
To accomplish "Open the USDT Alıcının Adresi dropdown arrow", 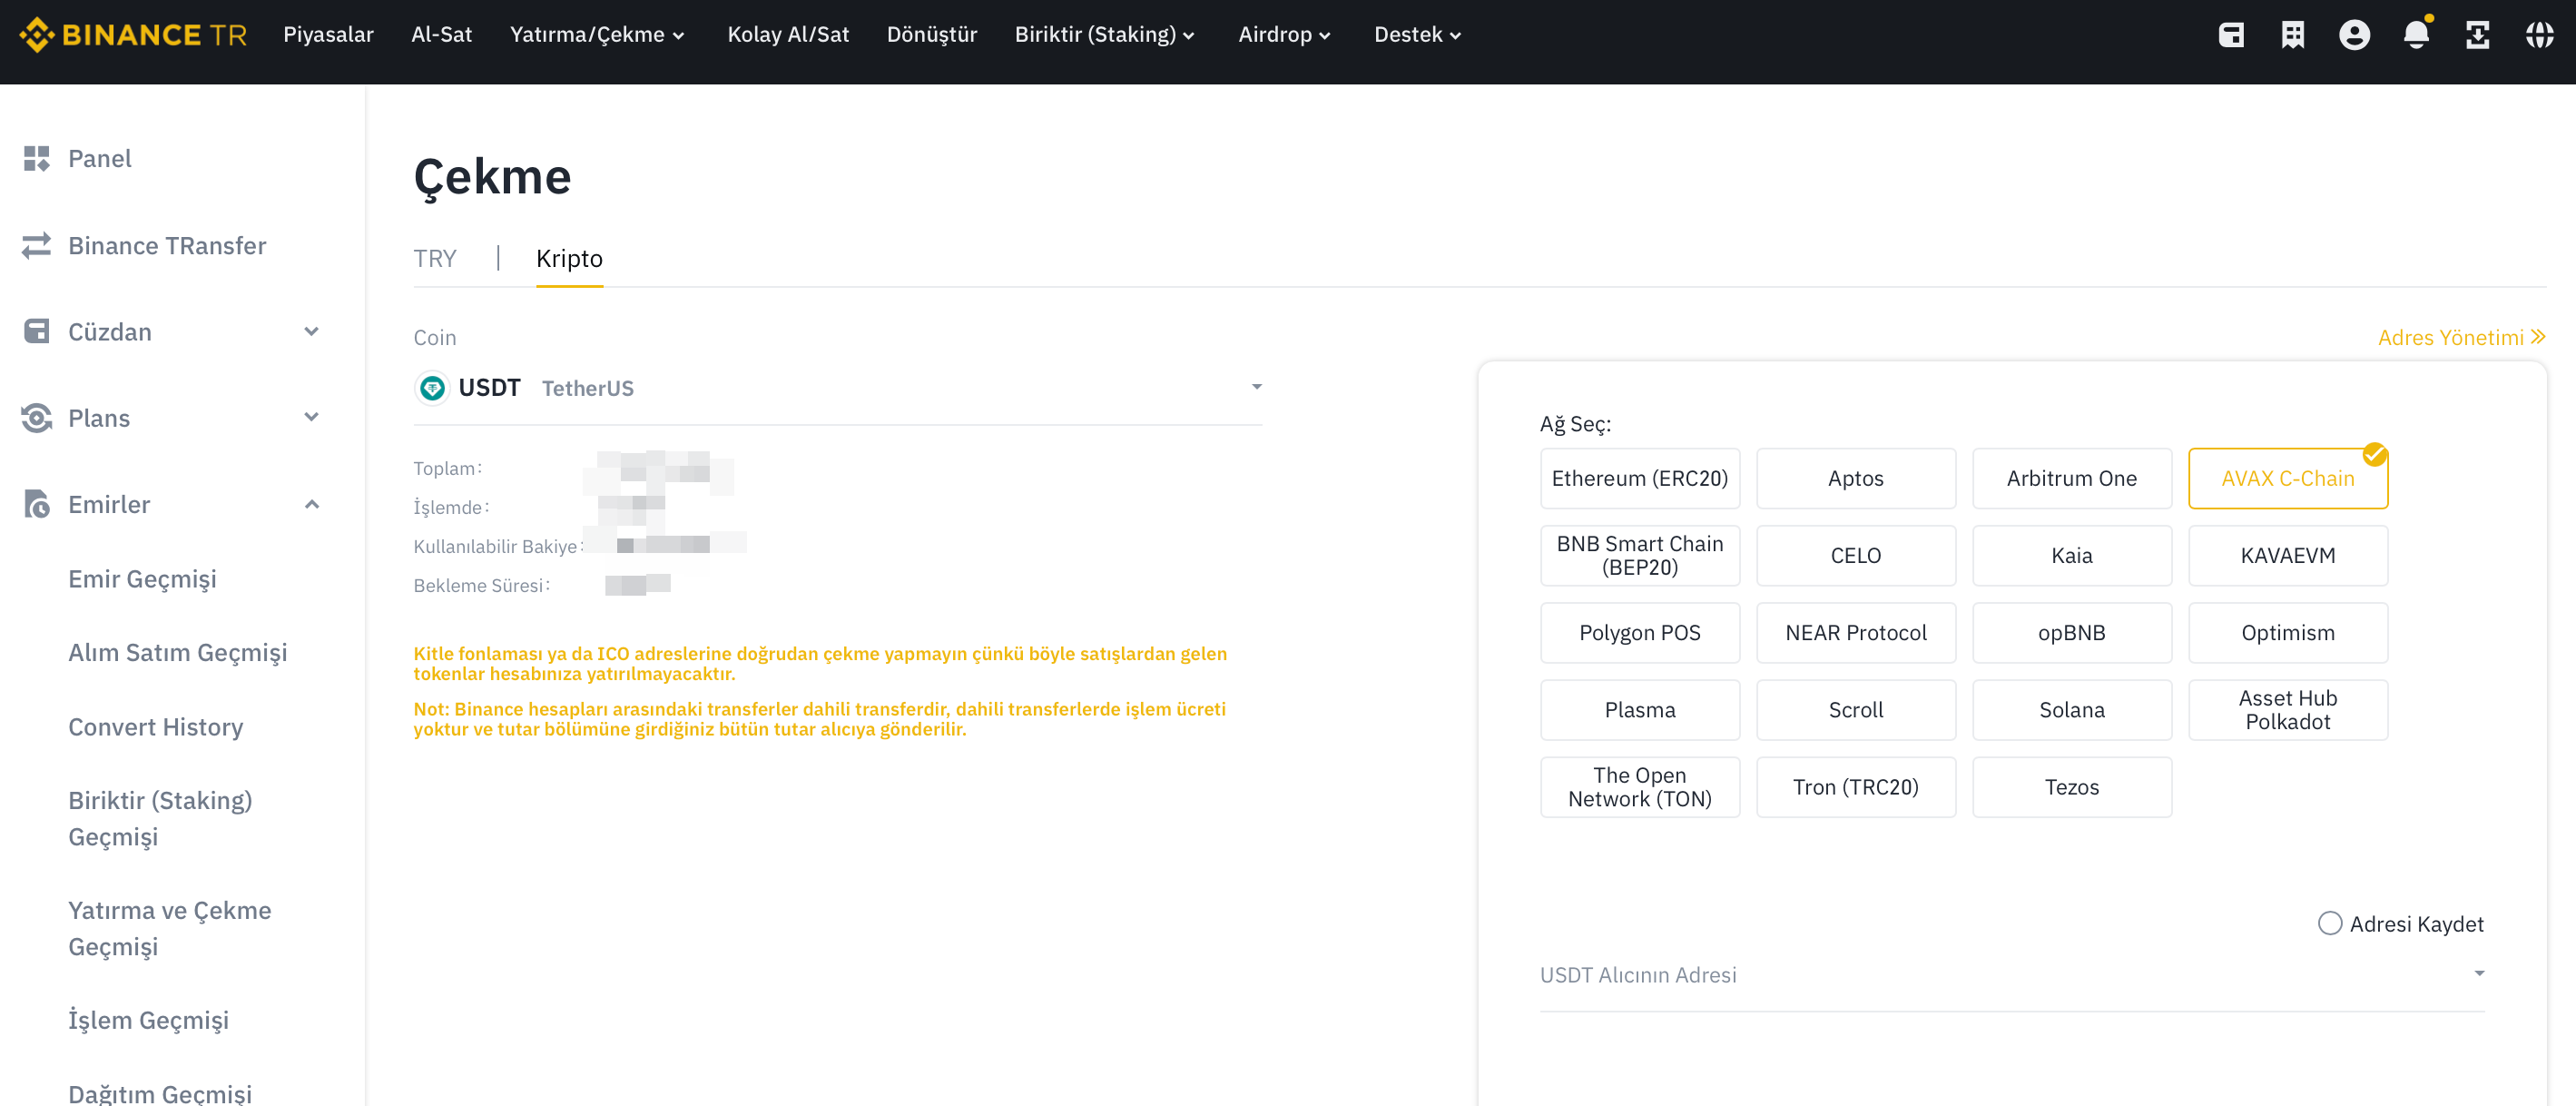I will [2479, 973].
